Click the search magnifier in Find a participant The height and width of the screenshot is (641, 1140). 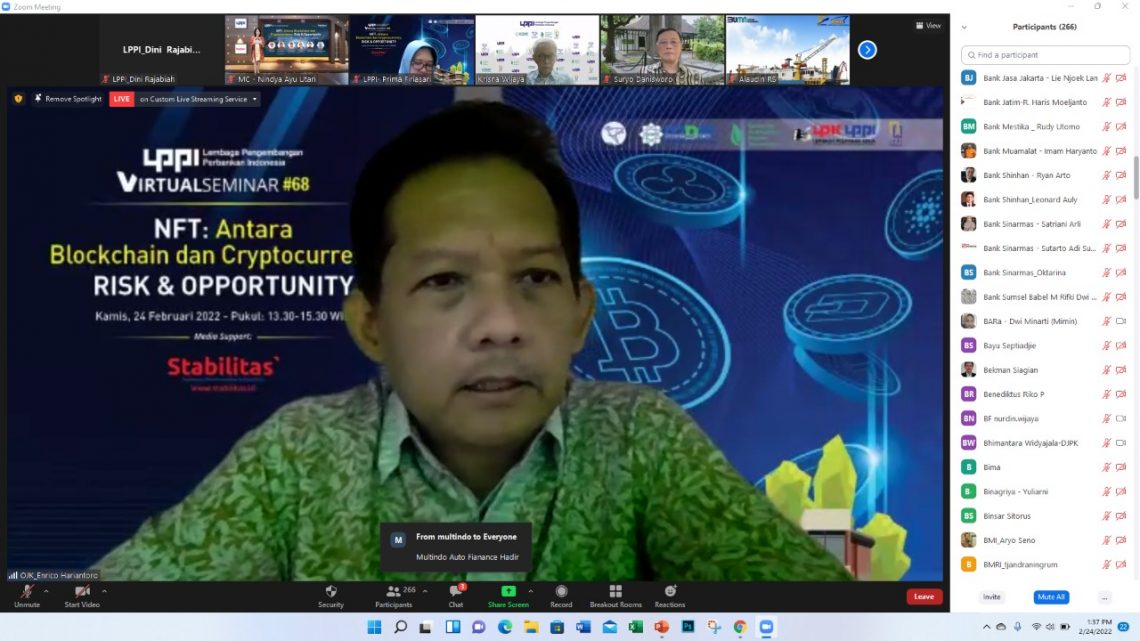972,55
